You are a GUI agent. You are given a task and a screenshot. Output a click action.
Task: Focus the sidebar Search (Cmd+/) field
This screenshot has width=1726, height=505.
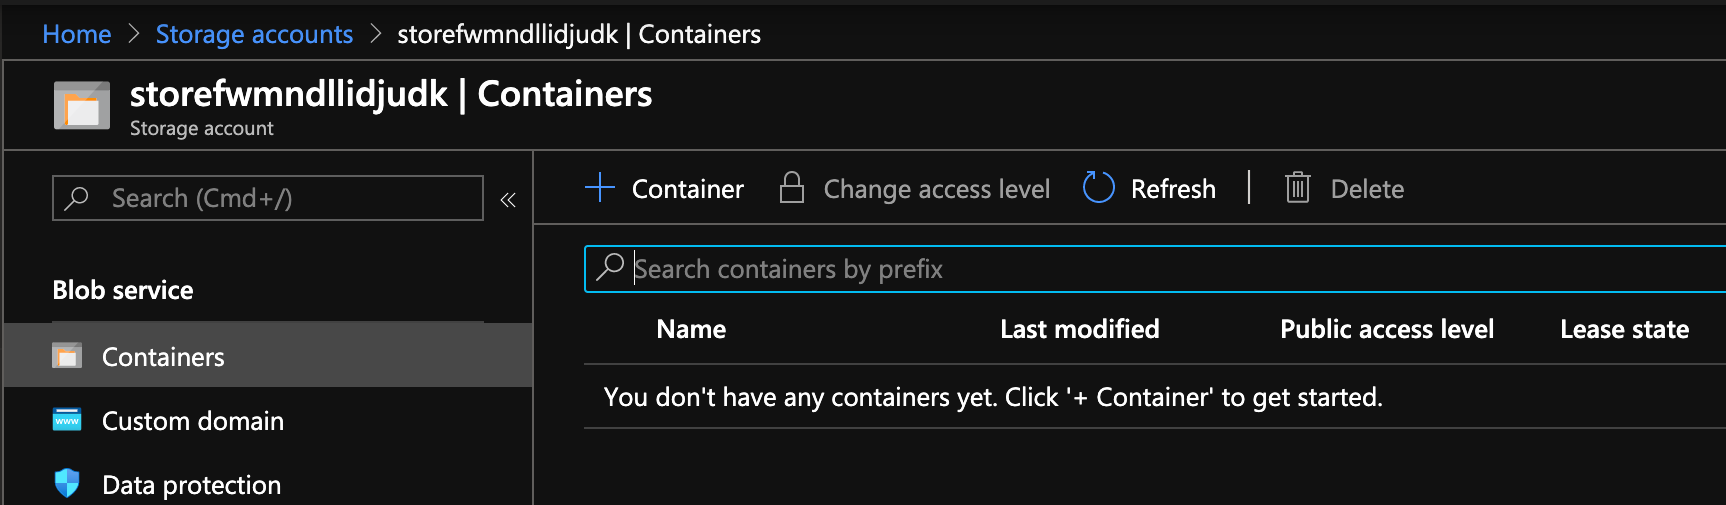coord(280,198)
